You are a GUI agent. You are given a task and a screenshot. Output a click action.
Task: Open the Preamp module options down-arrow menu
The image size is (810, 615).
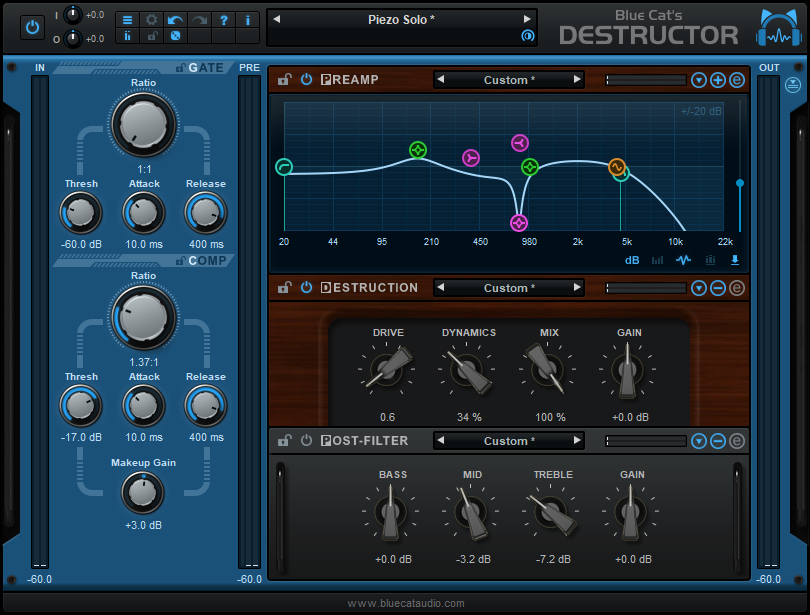(x=698, y=80)
